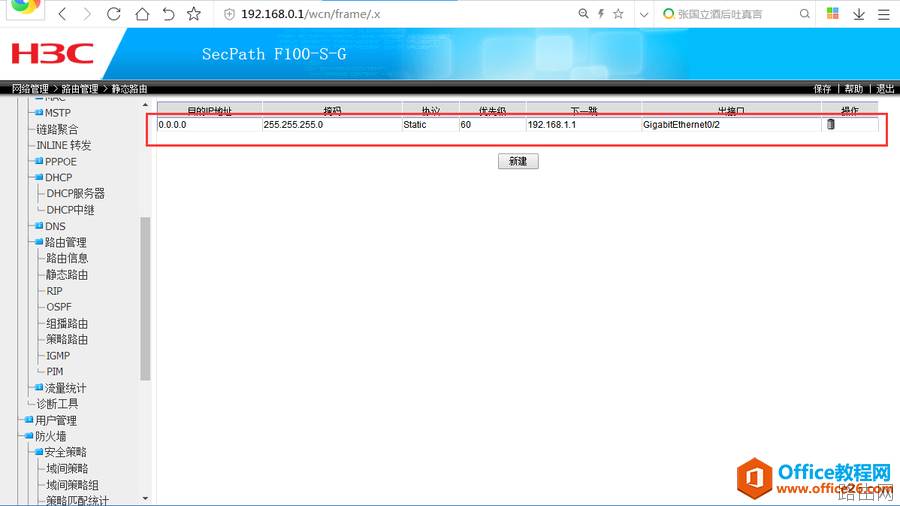Viewport: 900px width, 506px height.
Task: Open OSPF in the sidebar
Action: [59, 307]
